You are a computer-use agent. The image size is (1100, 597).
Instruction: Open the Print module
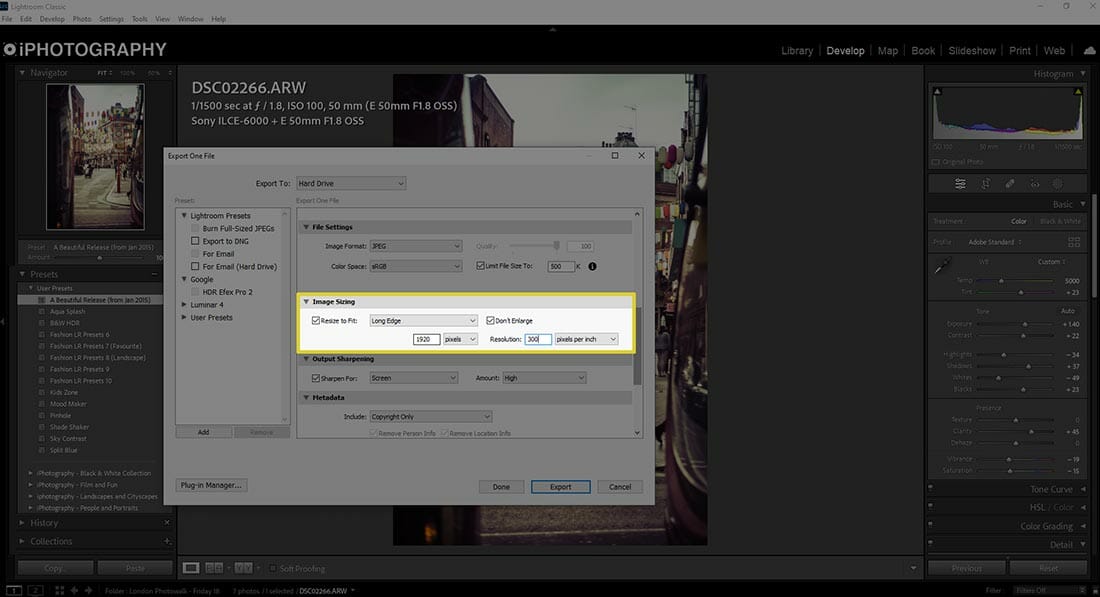click(x=1019, y=51)
